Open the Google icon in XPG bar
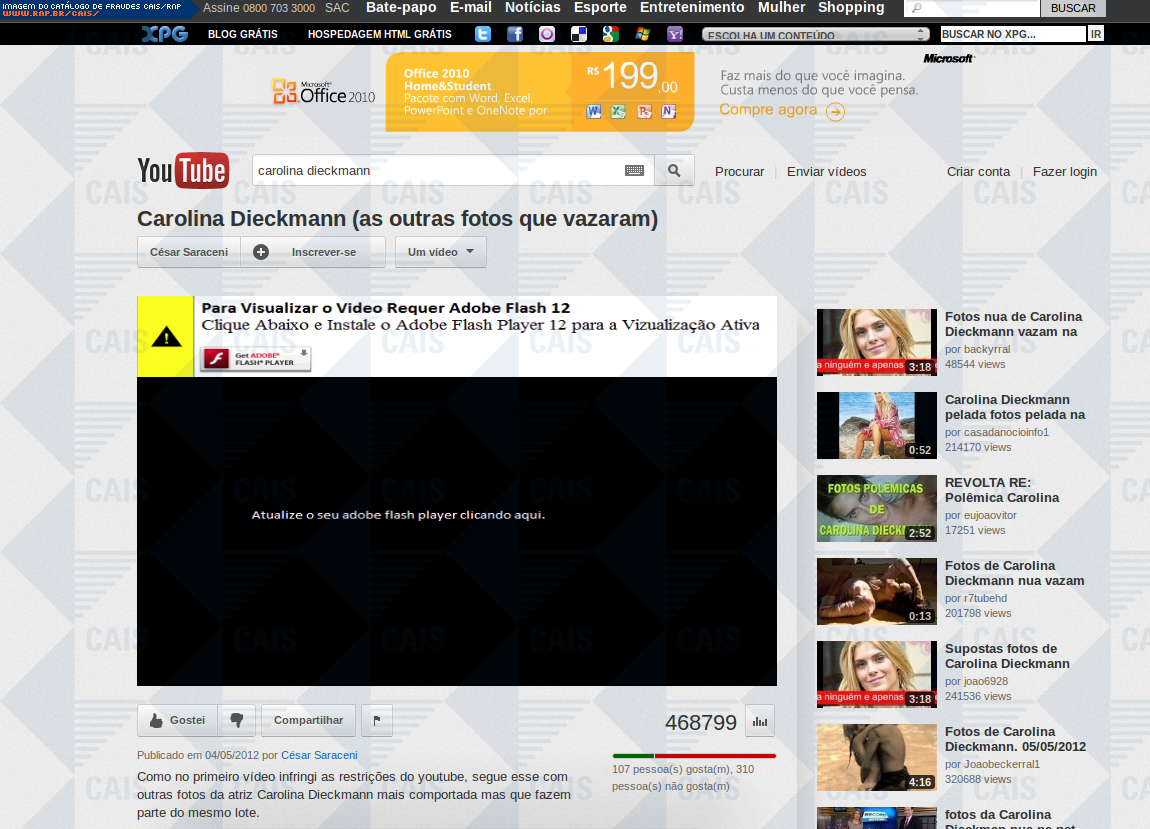Image resolution: width=1150 pixels, height=829 pixels. [611, 34]
